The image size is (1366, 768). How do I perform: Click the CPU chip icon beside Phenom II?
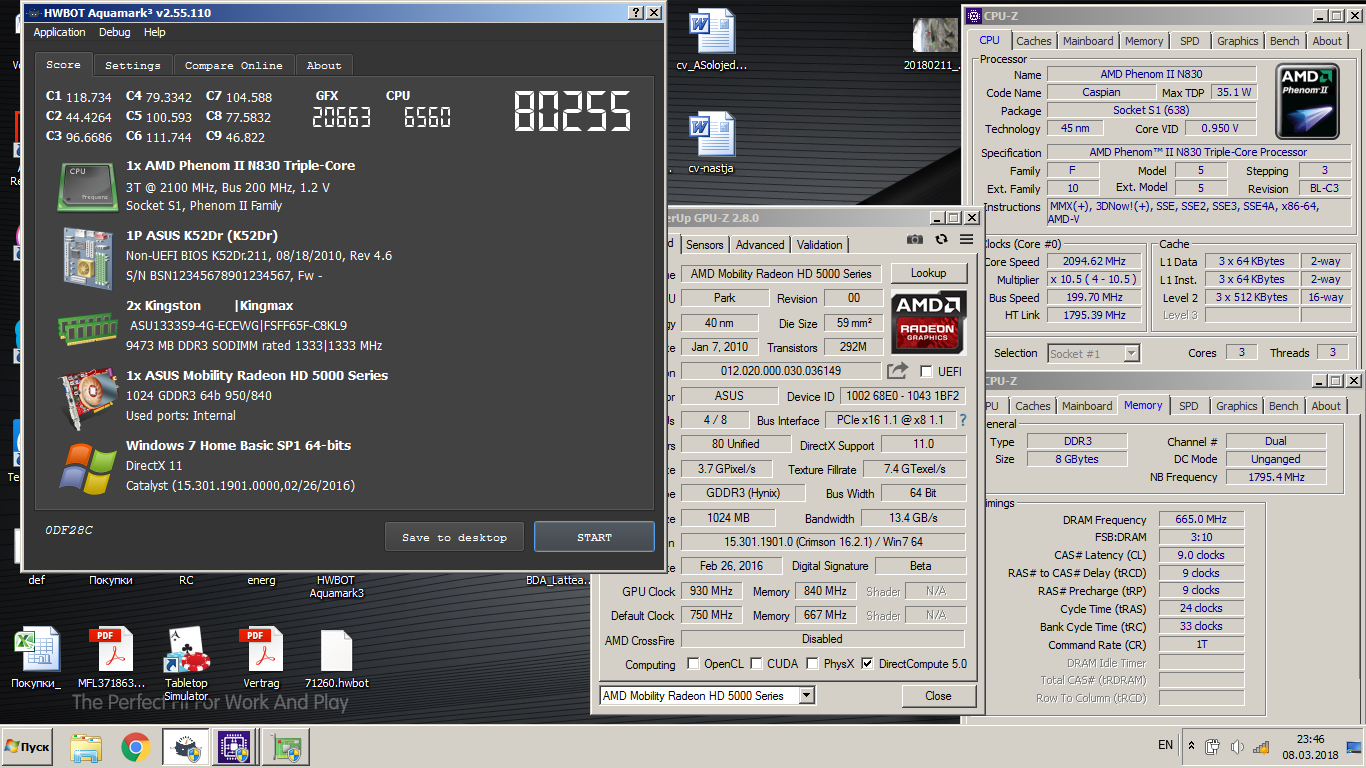(89, 186)
